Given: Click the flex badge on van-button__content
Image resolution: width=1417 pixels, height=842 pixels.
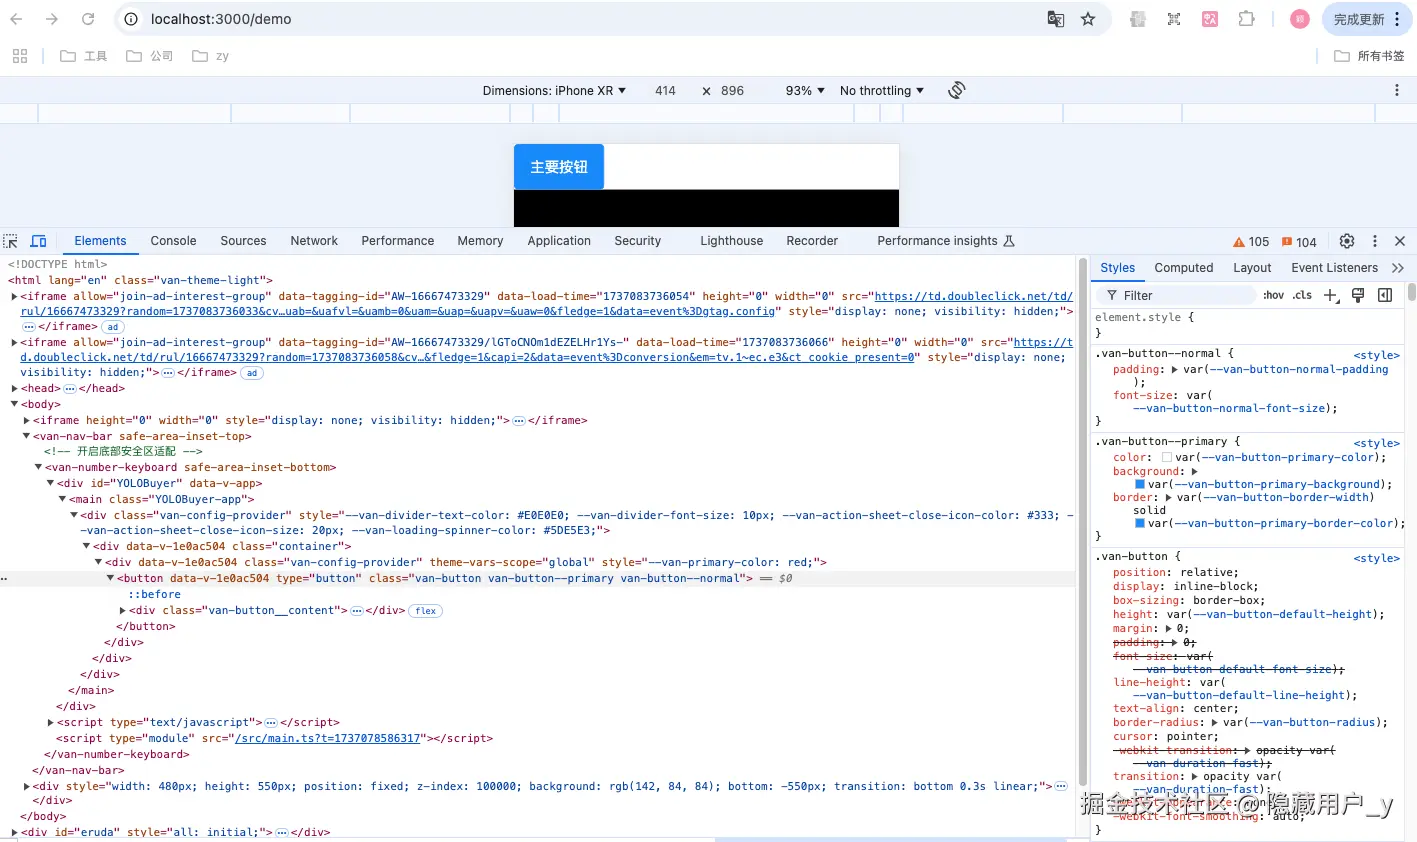Looking at the screenshot, I should point(426,611).
